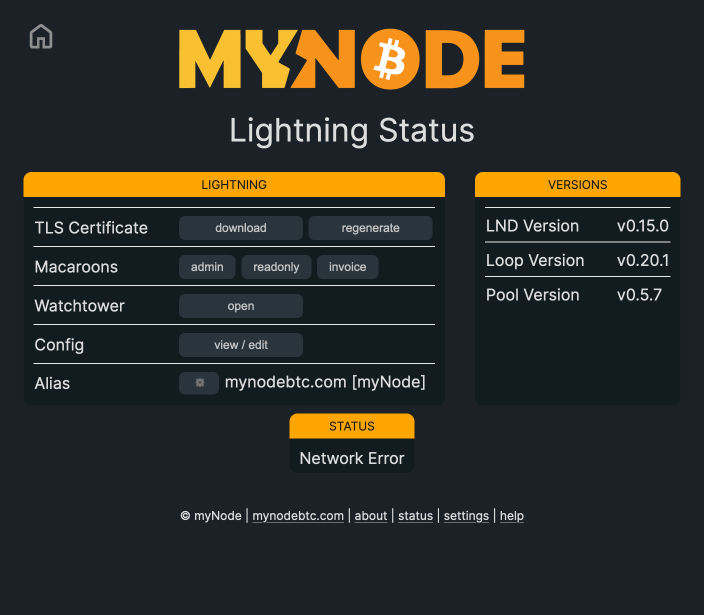
Task: Click the gear button beside Alias
Action: click(x=199, y=383)
